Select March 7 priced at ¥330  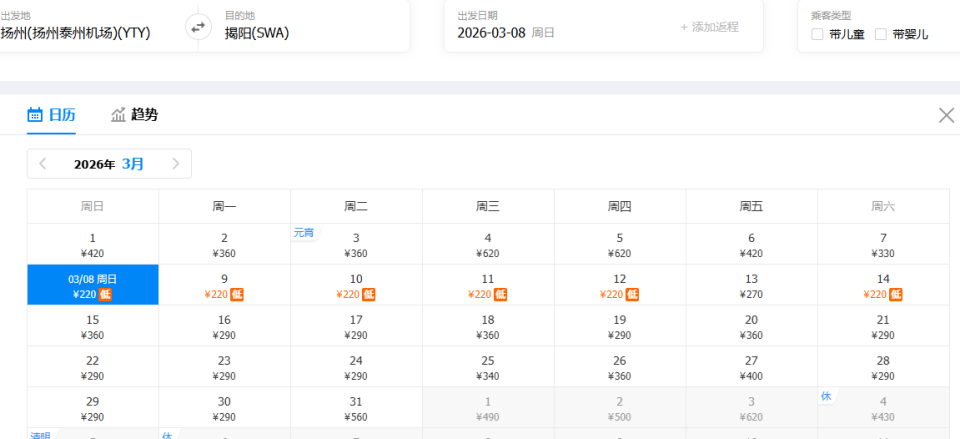883,244
